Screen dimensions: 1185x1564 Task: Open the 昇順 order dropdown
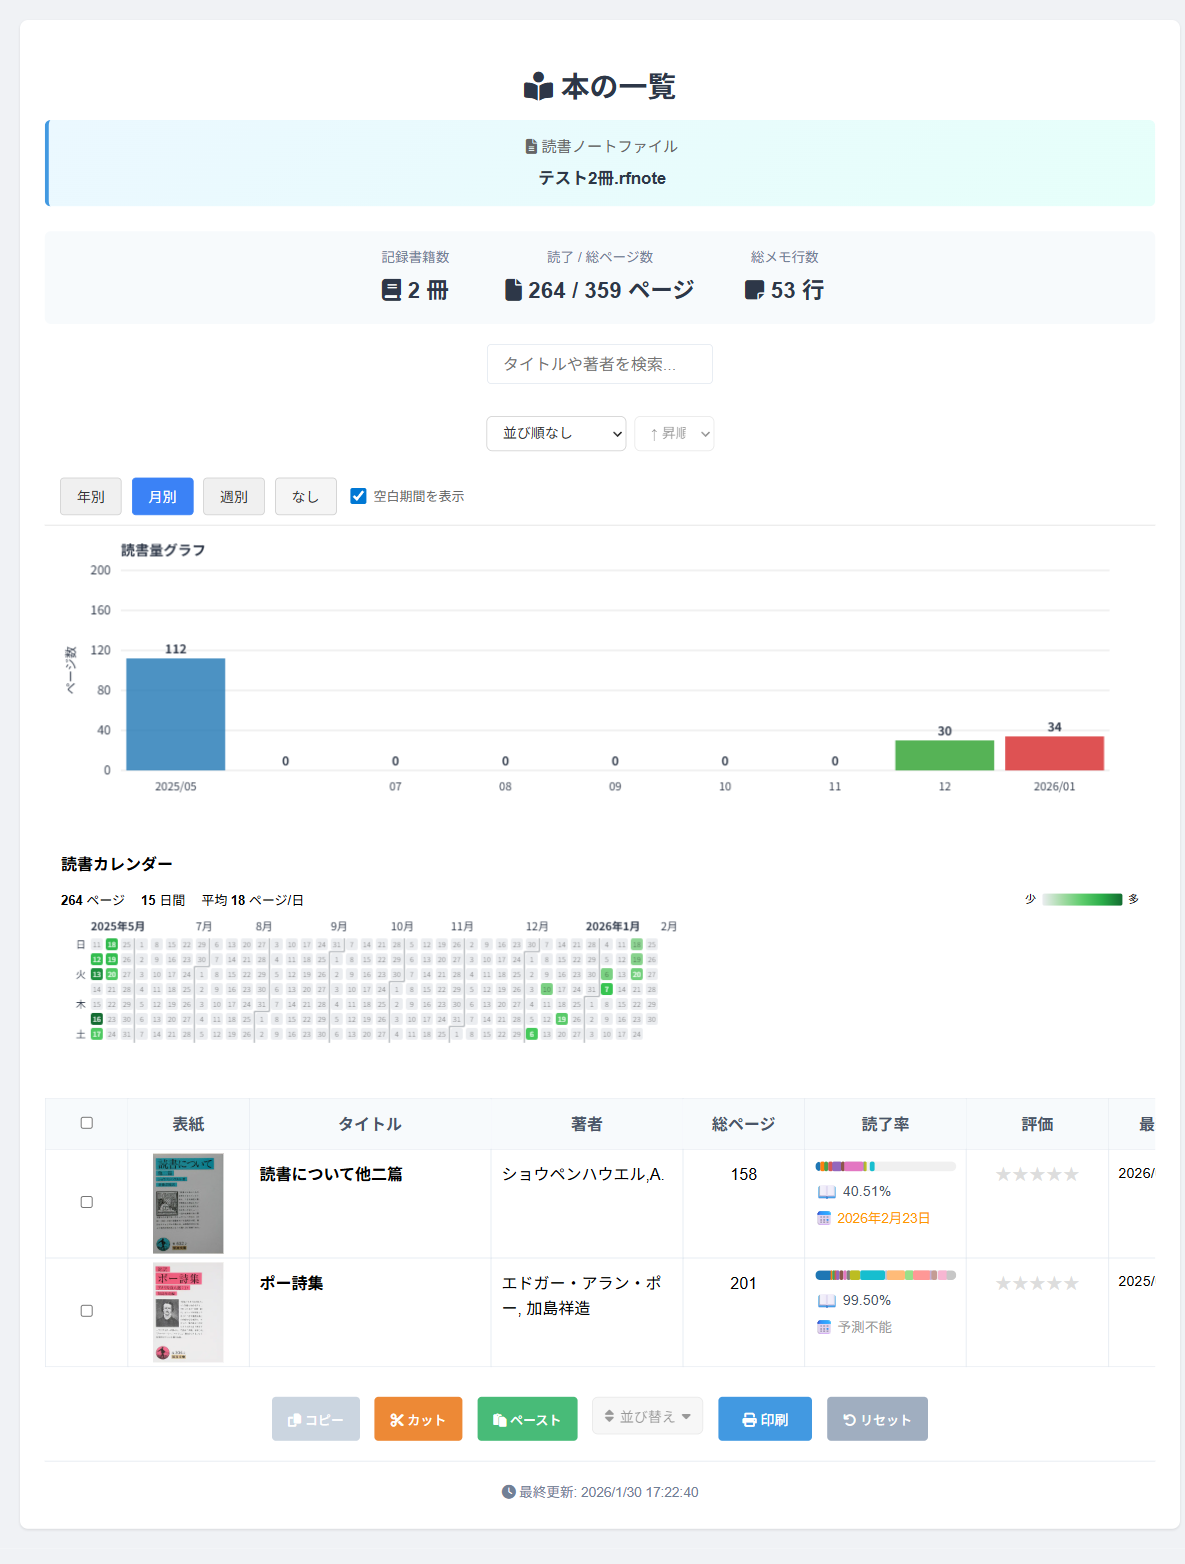tap(674, 433)
